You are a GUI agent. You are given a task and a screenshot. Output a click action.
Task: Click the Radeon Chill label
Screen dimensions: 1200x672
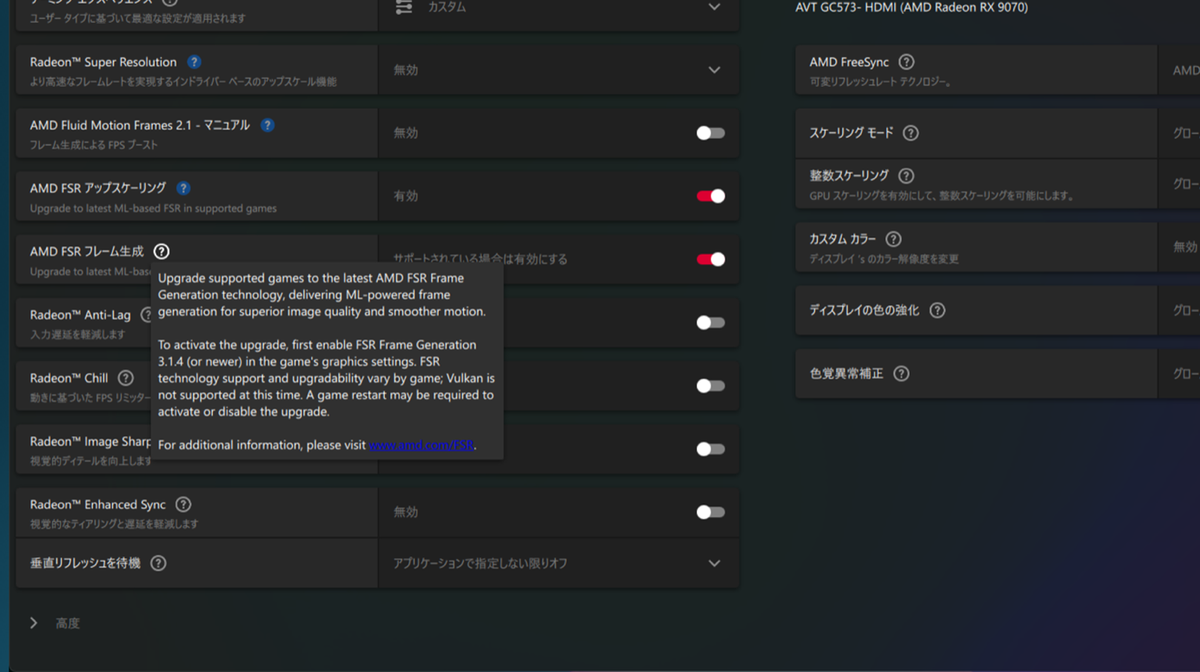pos(69,378)
